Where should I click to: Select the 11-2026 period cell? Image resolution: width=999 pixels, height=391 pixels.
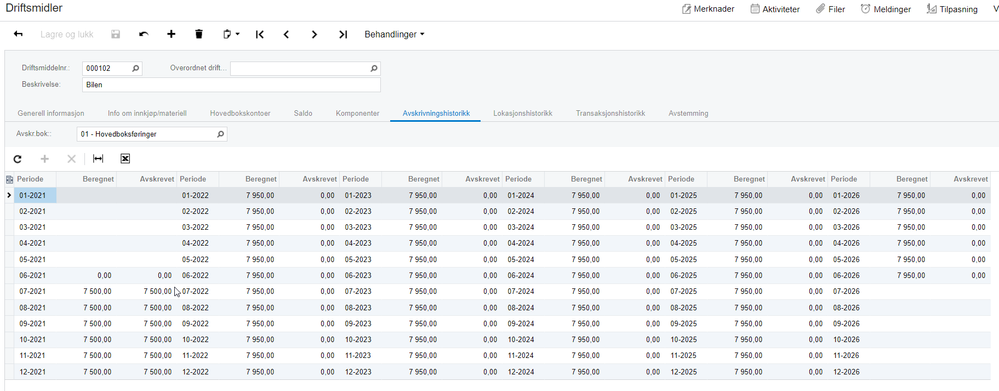point(849,355)
